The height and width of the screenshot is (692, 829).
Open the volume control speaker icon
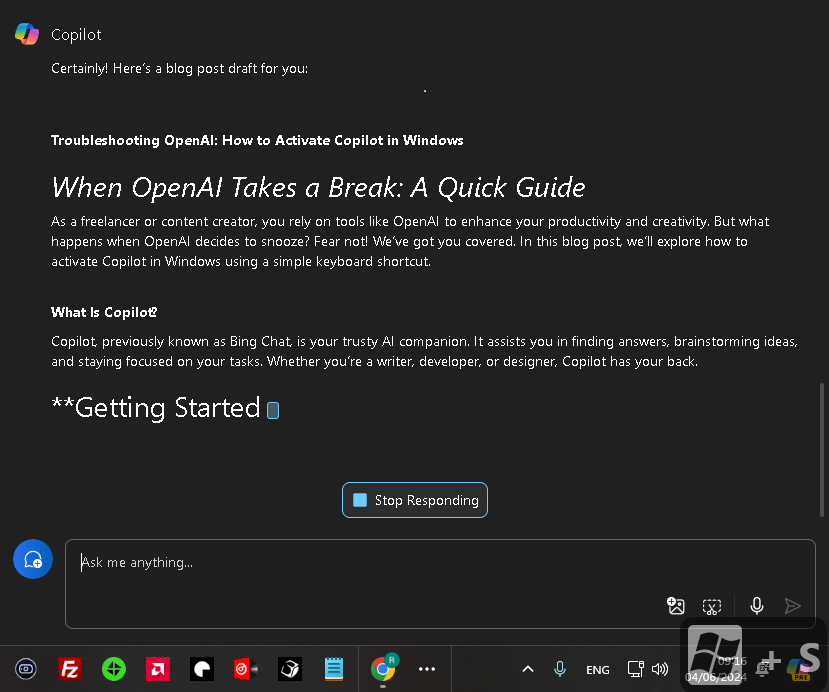(660, 669)
